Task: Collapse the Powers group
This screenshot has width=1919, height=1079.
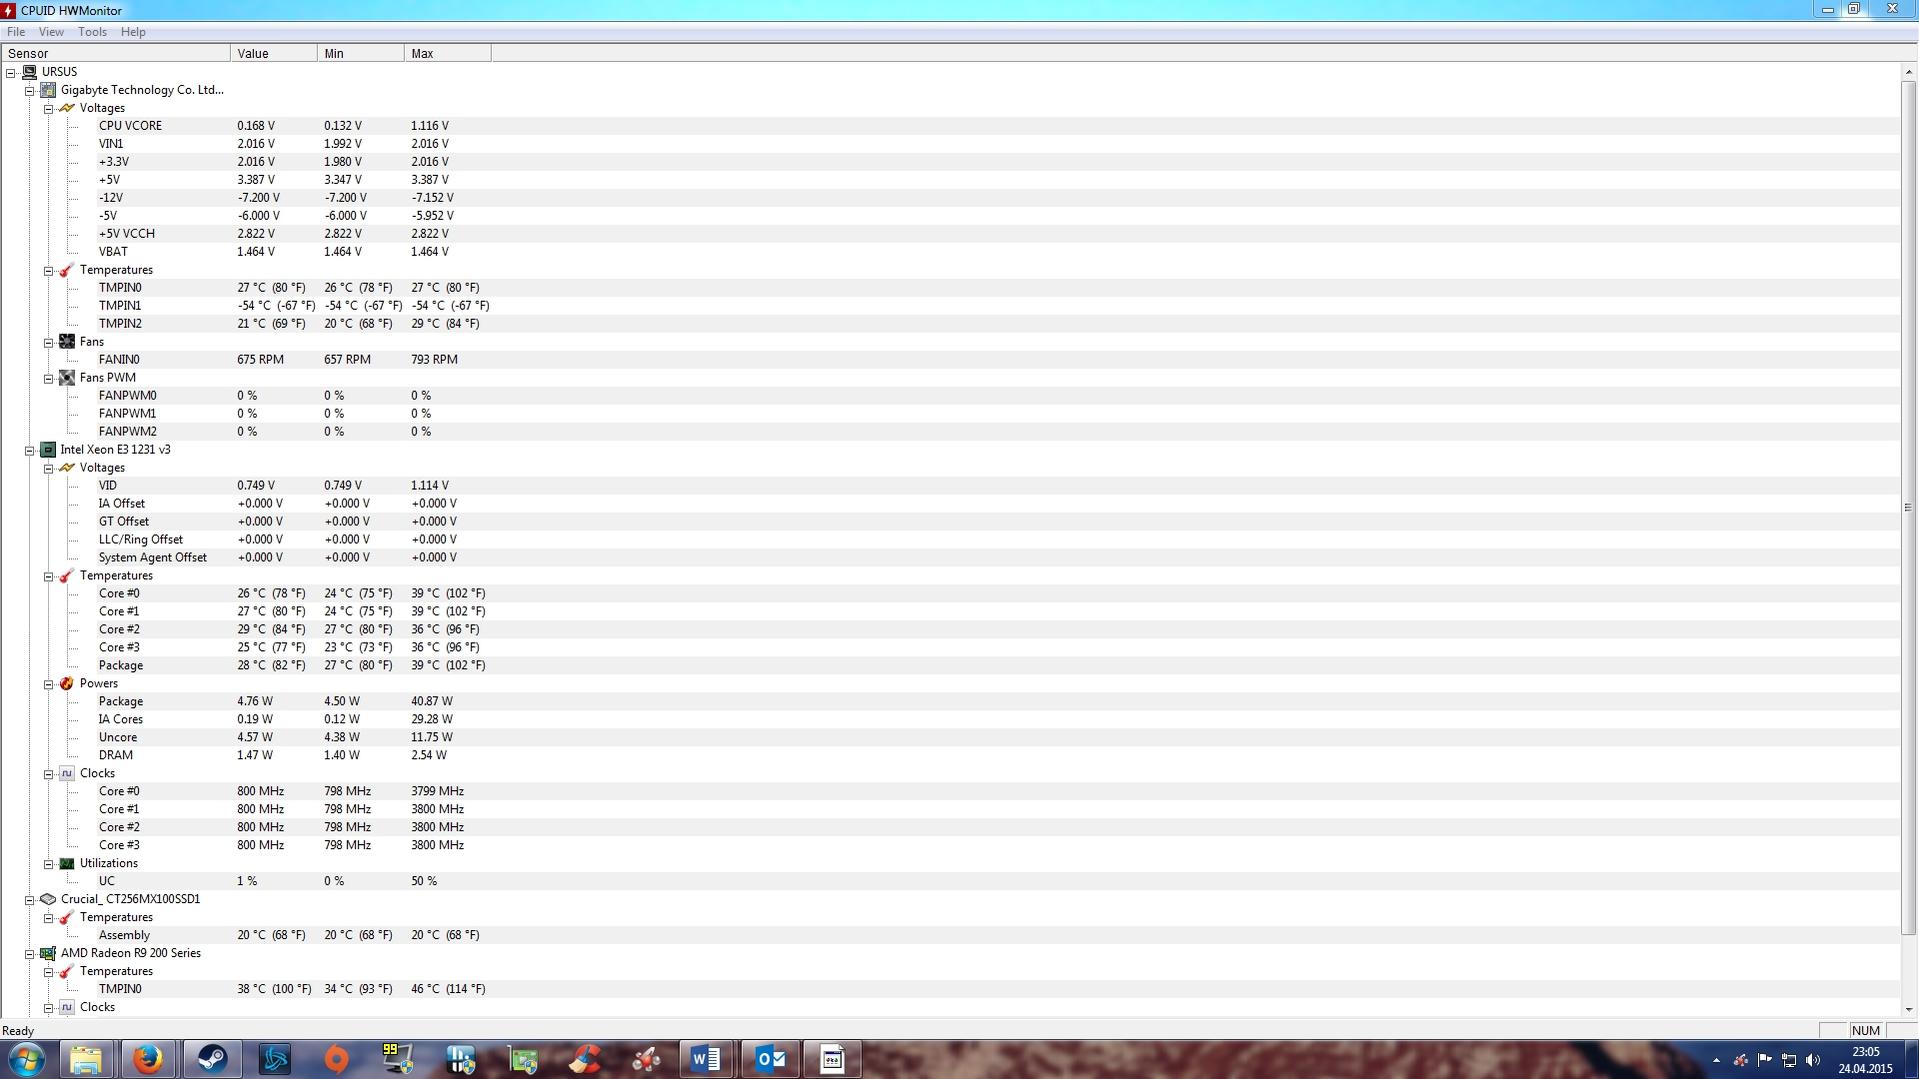Action: 49,685
